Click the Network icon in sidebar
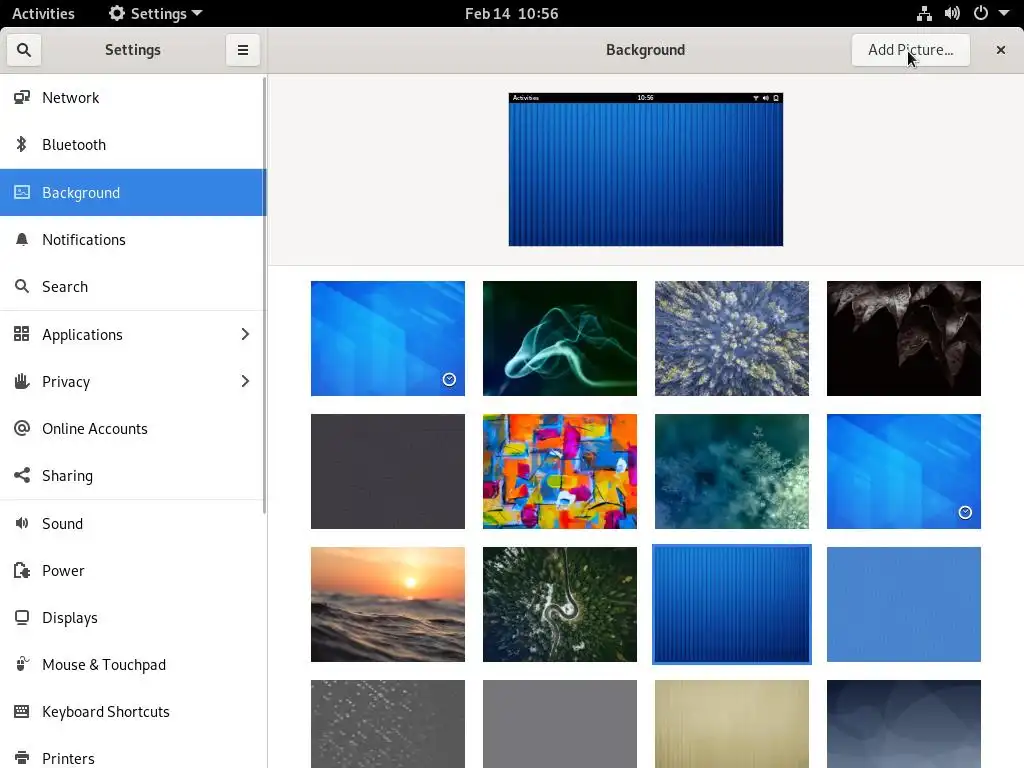 pyautogui.click(x=22, y=97)
